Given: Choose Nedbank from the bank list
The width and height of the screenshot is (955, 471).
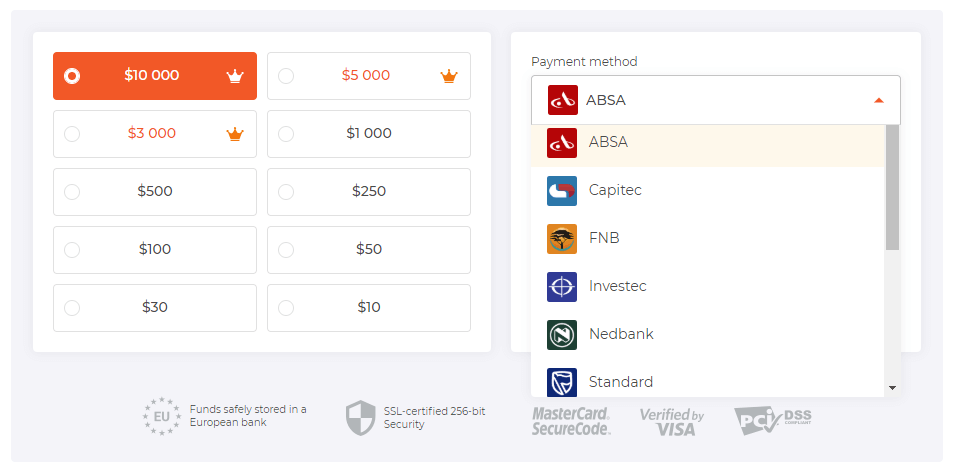Looking at the screenshot, I should pos(708,335).
